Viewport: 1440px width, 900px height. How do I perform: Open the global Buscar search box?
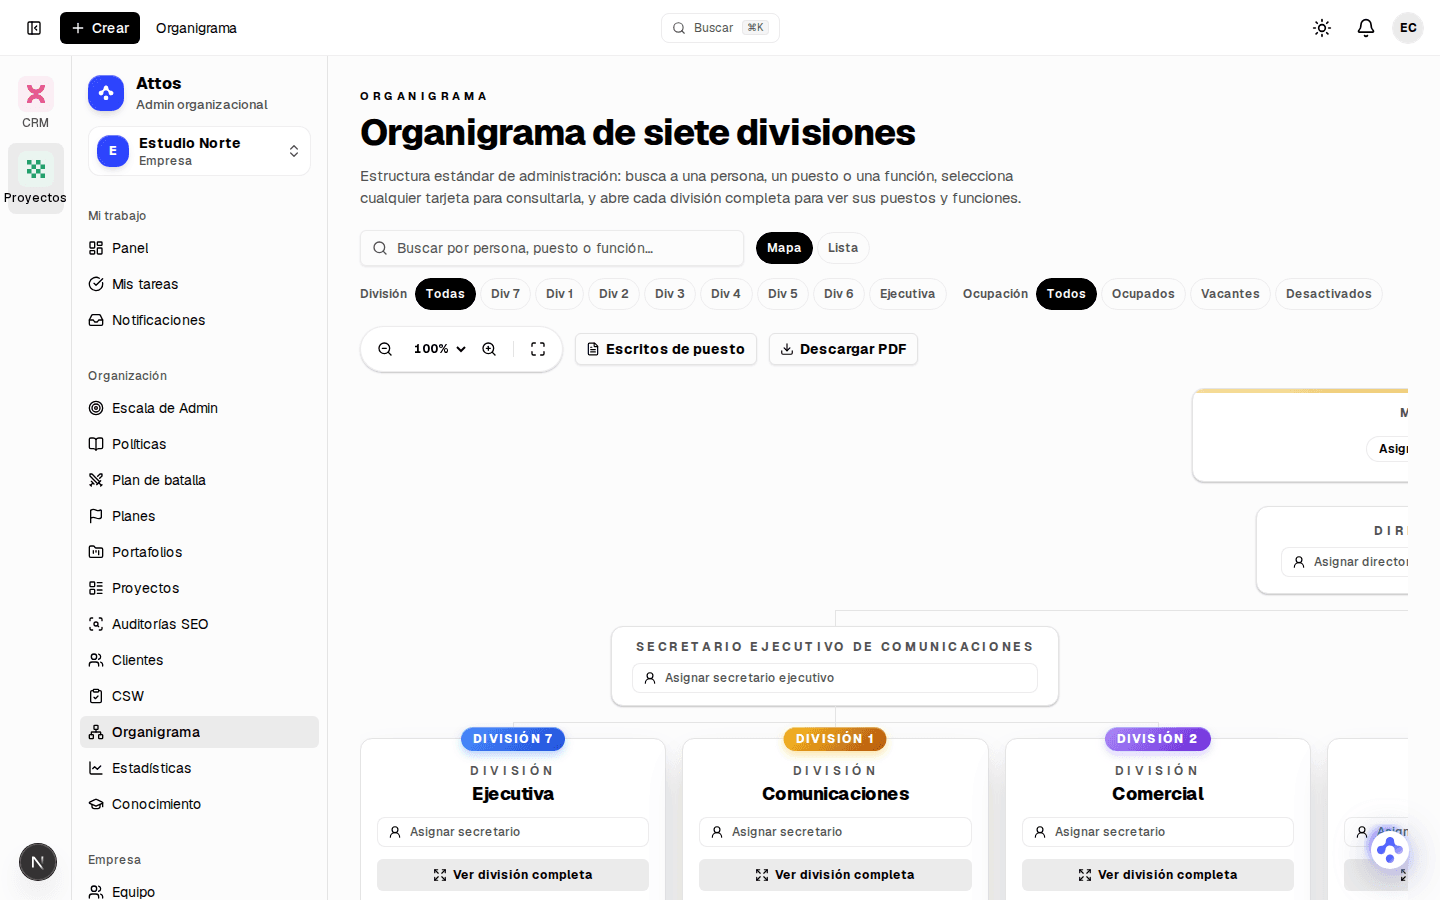coord(720,28)
